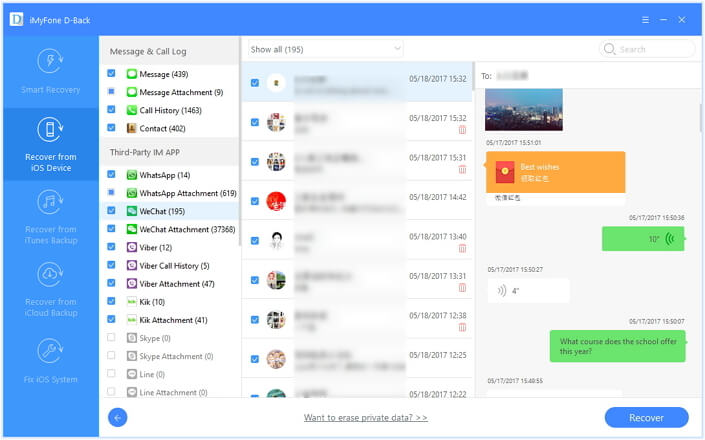Open the Smart Recovery mode
Image resolution: width=705 pixels, height=440 pixels.
tap(50, 72)
